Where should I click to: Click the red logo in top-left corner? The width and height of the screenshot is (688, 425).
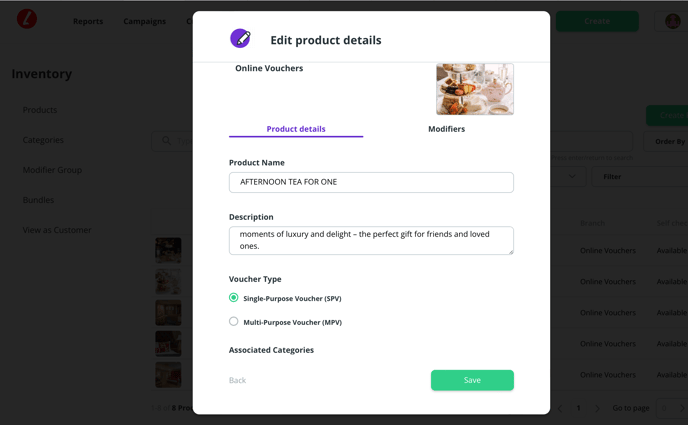pos(27,20)
